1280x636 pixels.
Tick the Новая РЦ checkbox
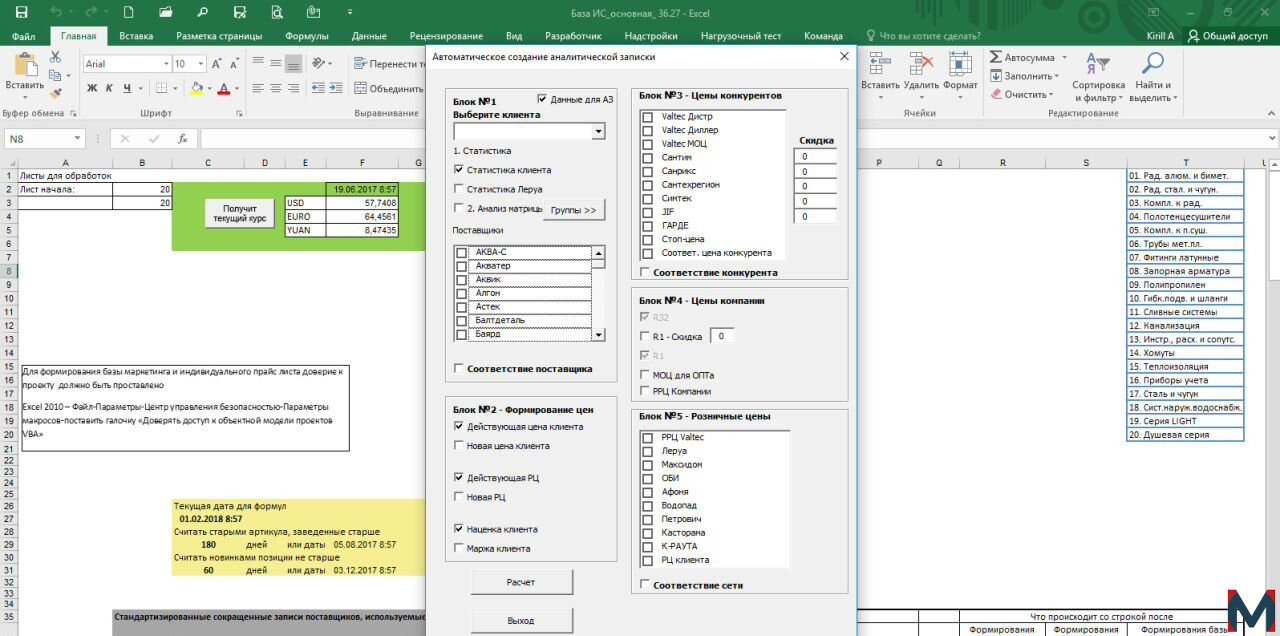pos(459,497)
